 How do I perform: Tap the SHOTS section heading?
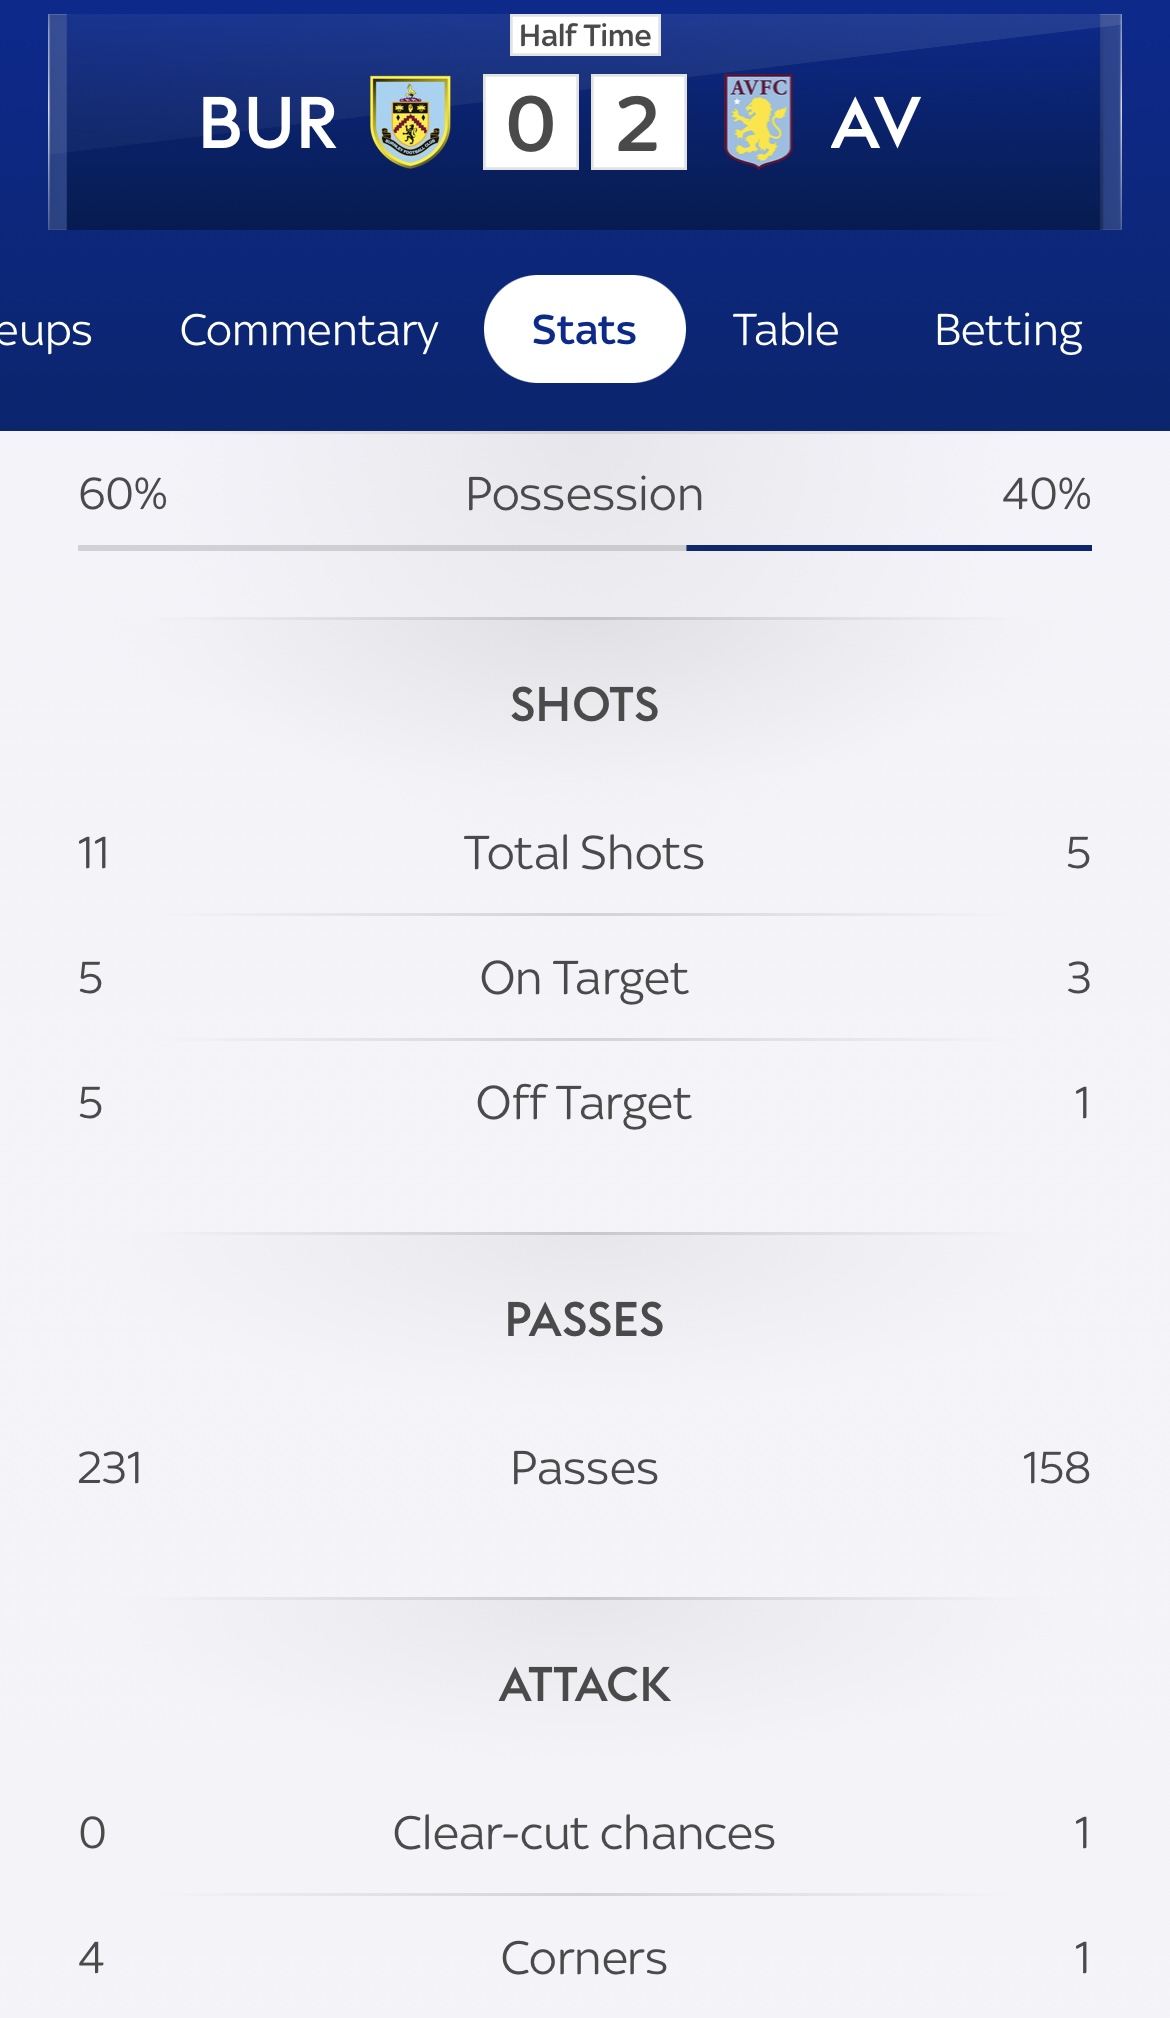tap(585, 705)
